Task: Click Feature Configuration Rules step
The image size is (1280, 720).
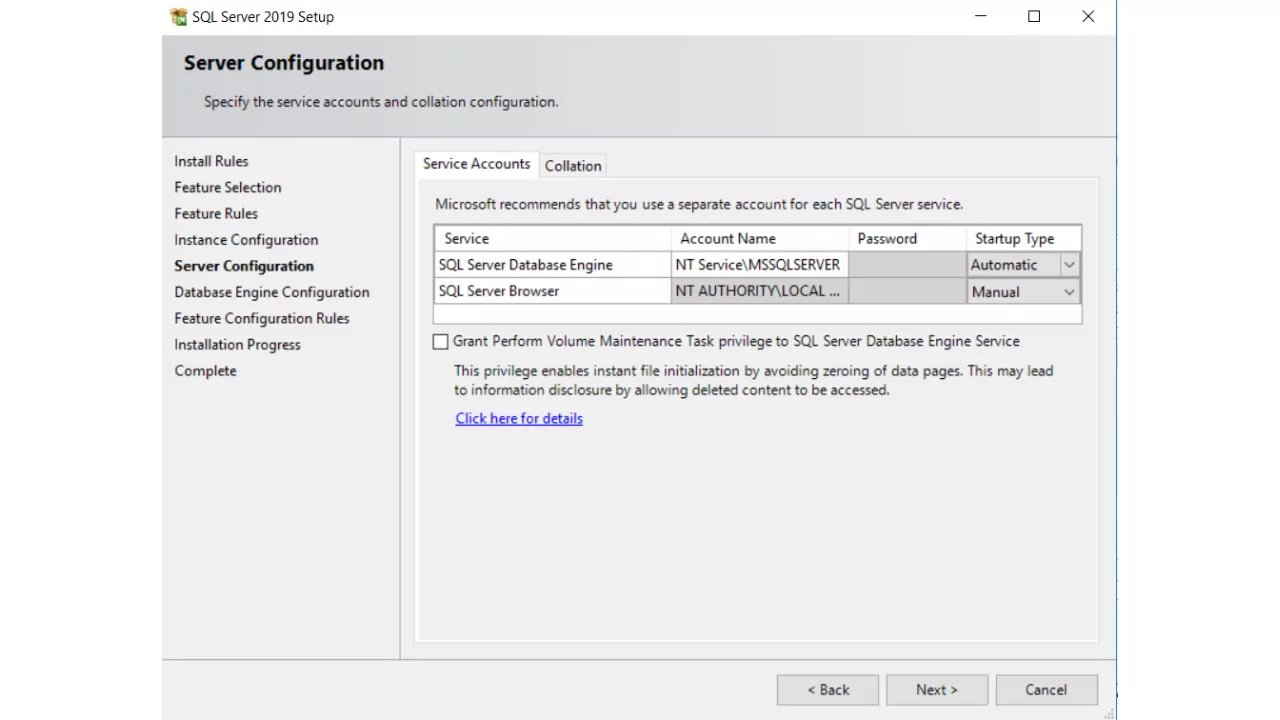Action: pos(262,318)
